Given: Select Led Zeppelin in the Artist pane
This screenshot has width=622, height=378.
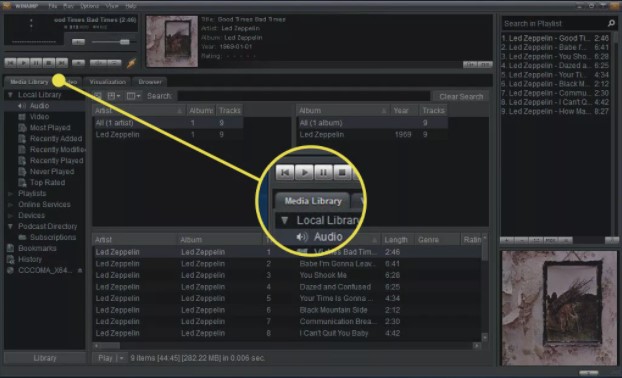Looking at the screenshot, I should [168, 135].
